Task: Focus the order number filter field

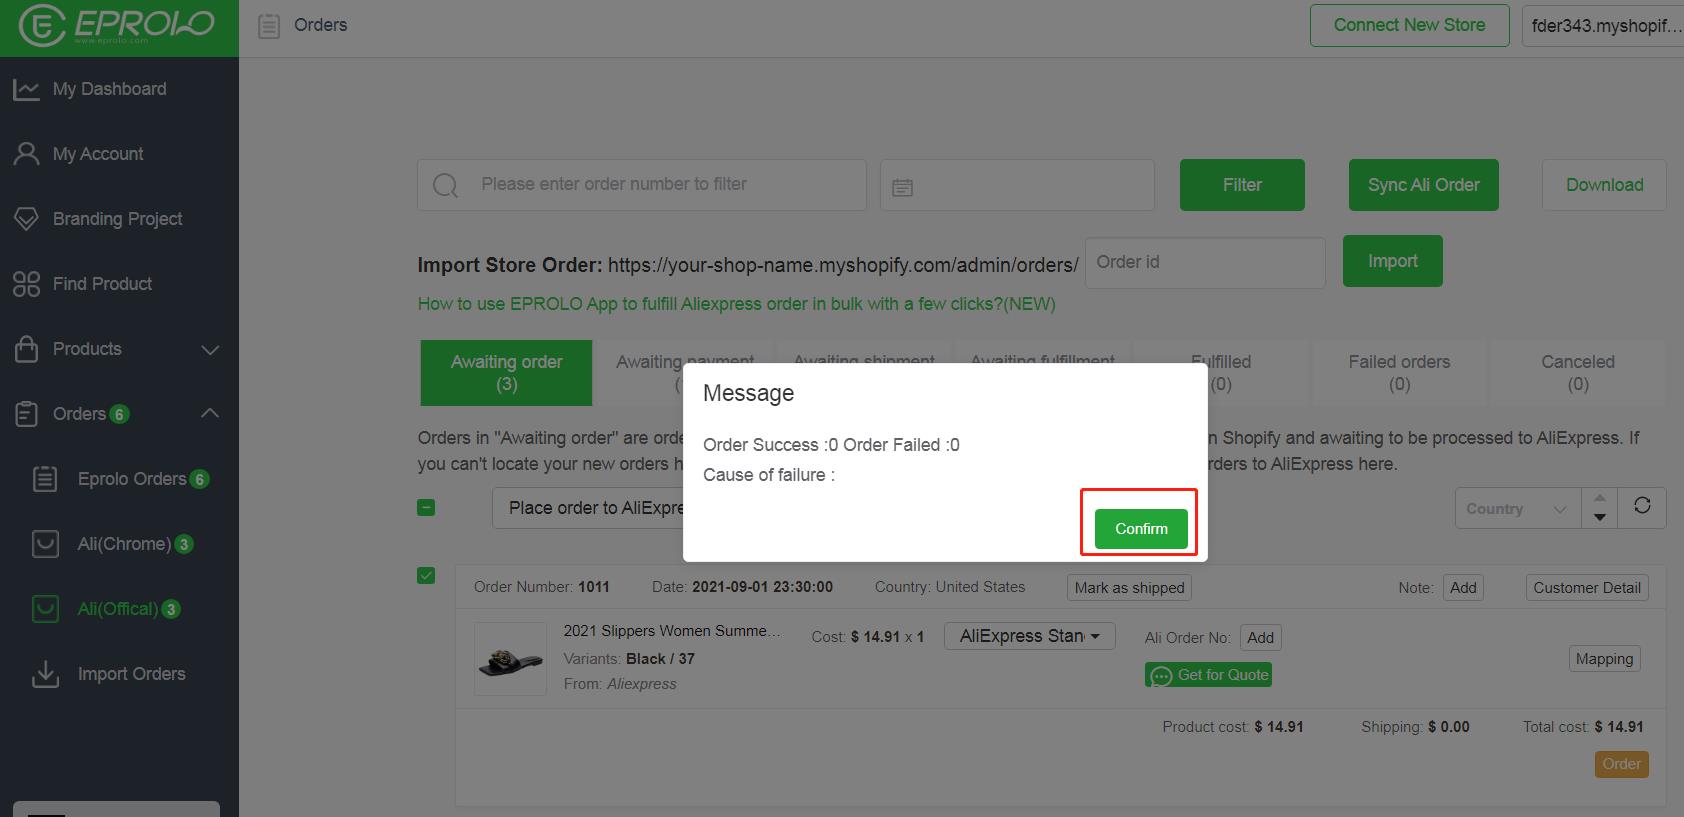Action: coord(642,185)
